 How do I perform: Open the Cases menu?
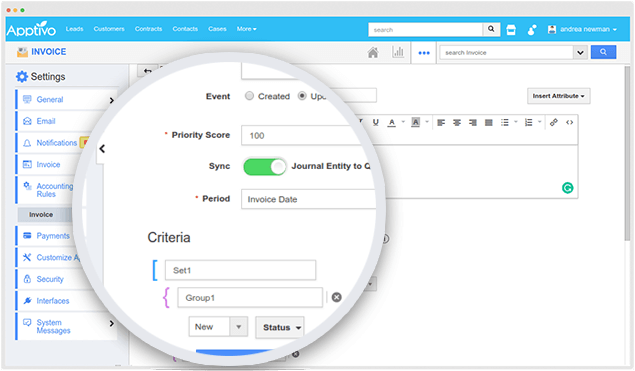217,29
